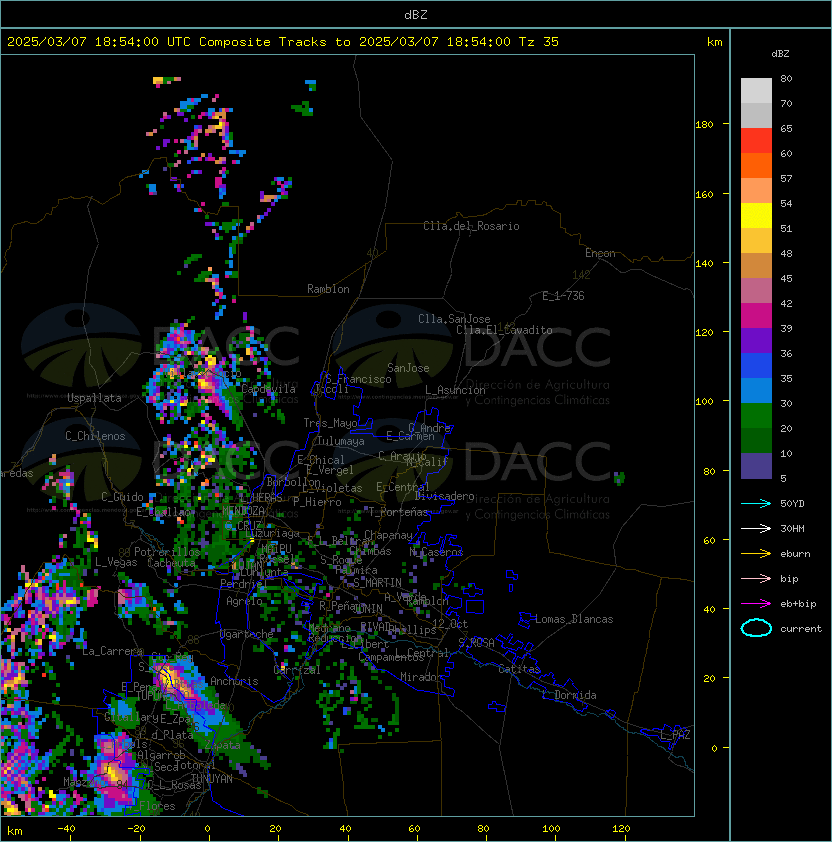The height and width of the screenshot is (842, 832).
Task: Click the 'current' legend label
Action: 801,629
